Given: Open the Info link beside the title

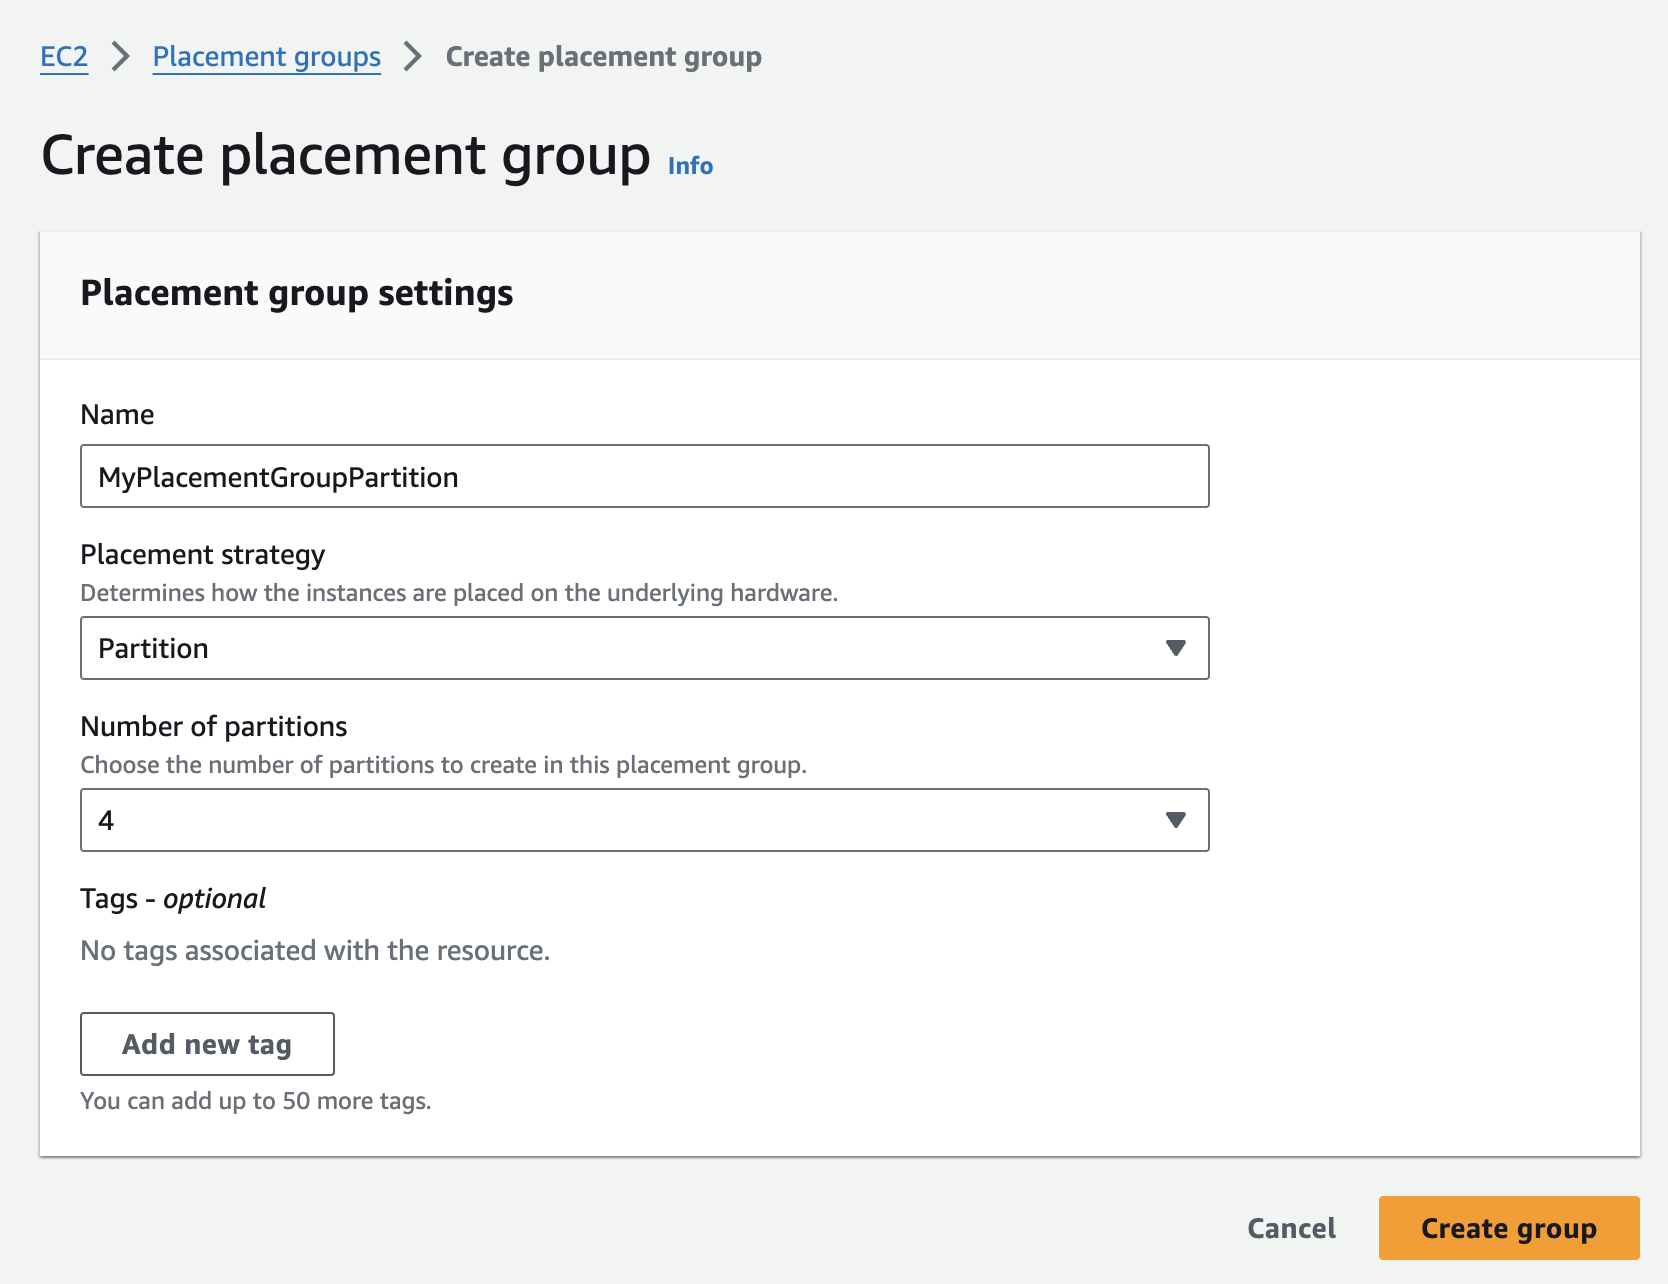Looking at the screenshot, I should point(690,166).
